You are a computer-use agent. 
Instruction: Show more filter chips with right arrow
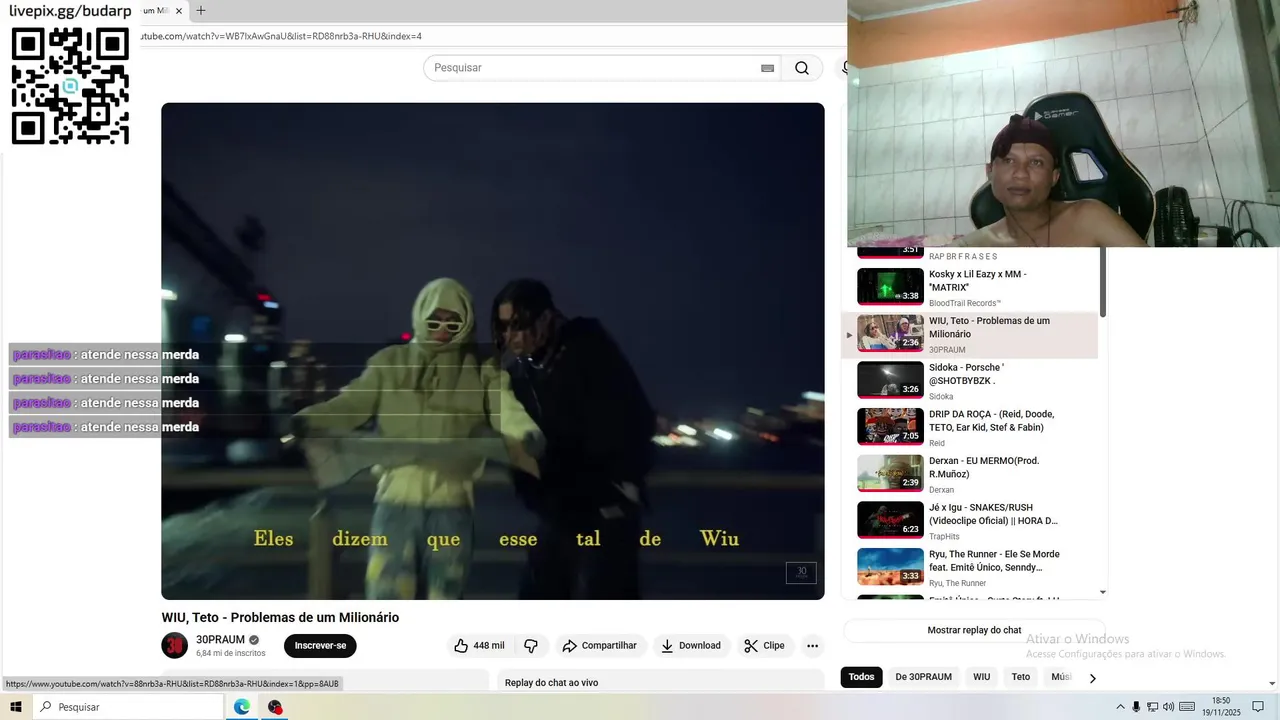tap(1092, 678)
